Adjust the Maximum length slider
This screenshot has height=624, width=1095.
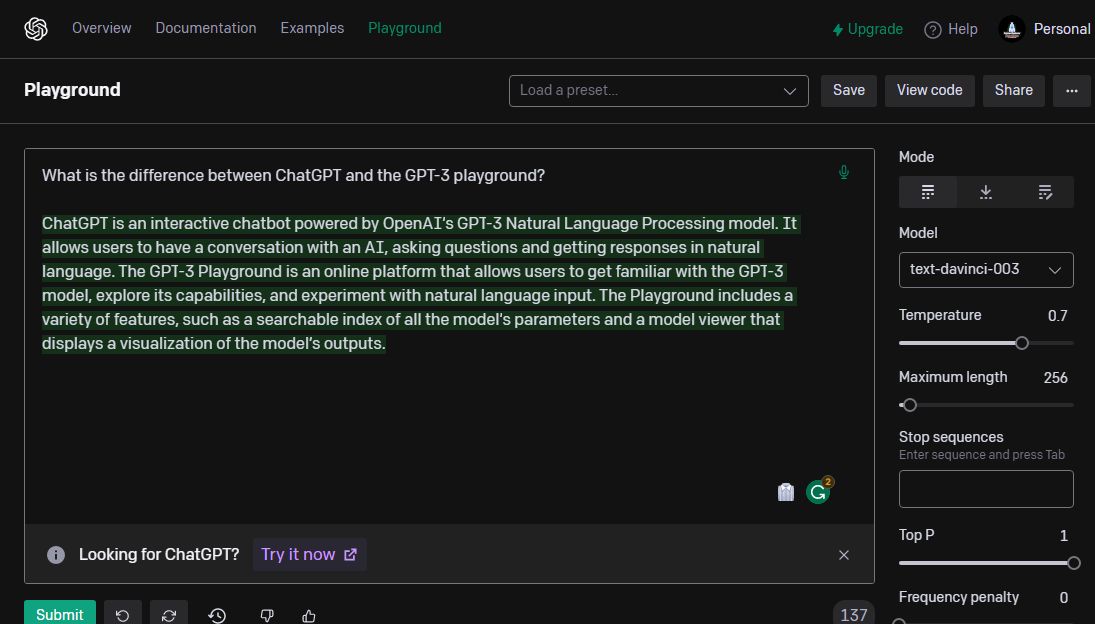tap(909, 405)
